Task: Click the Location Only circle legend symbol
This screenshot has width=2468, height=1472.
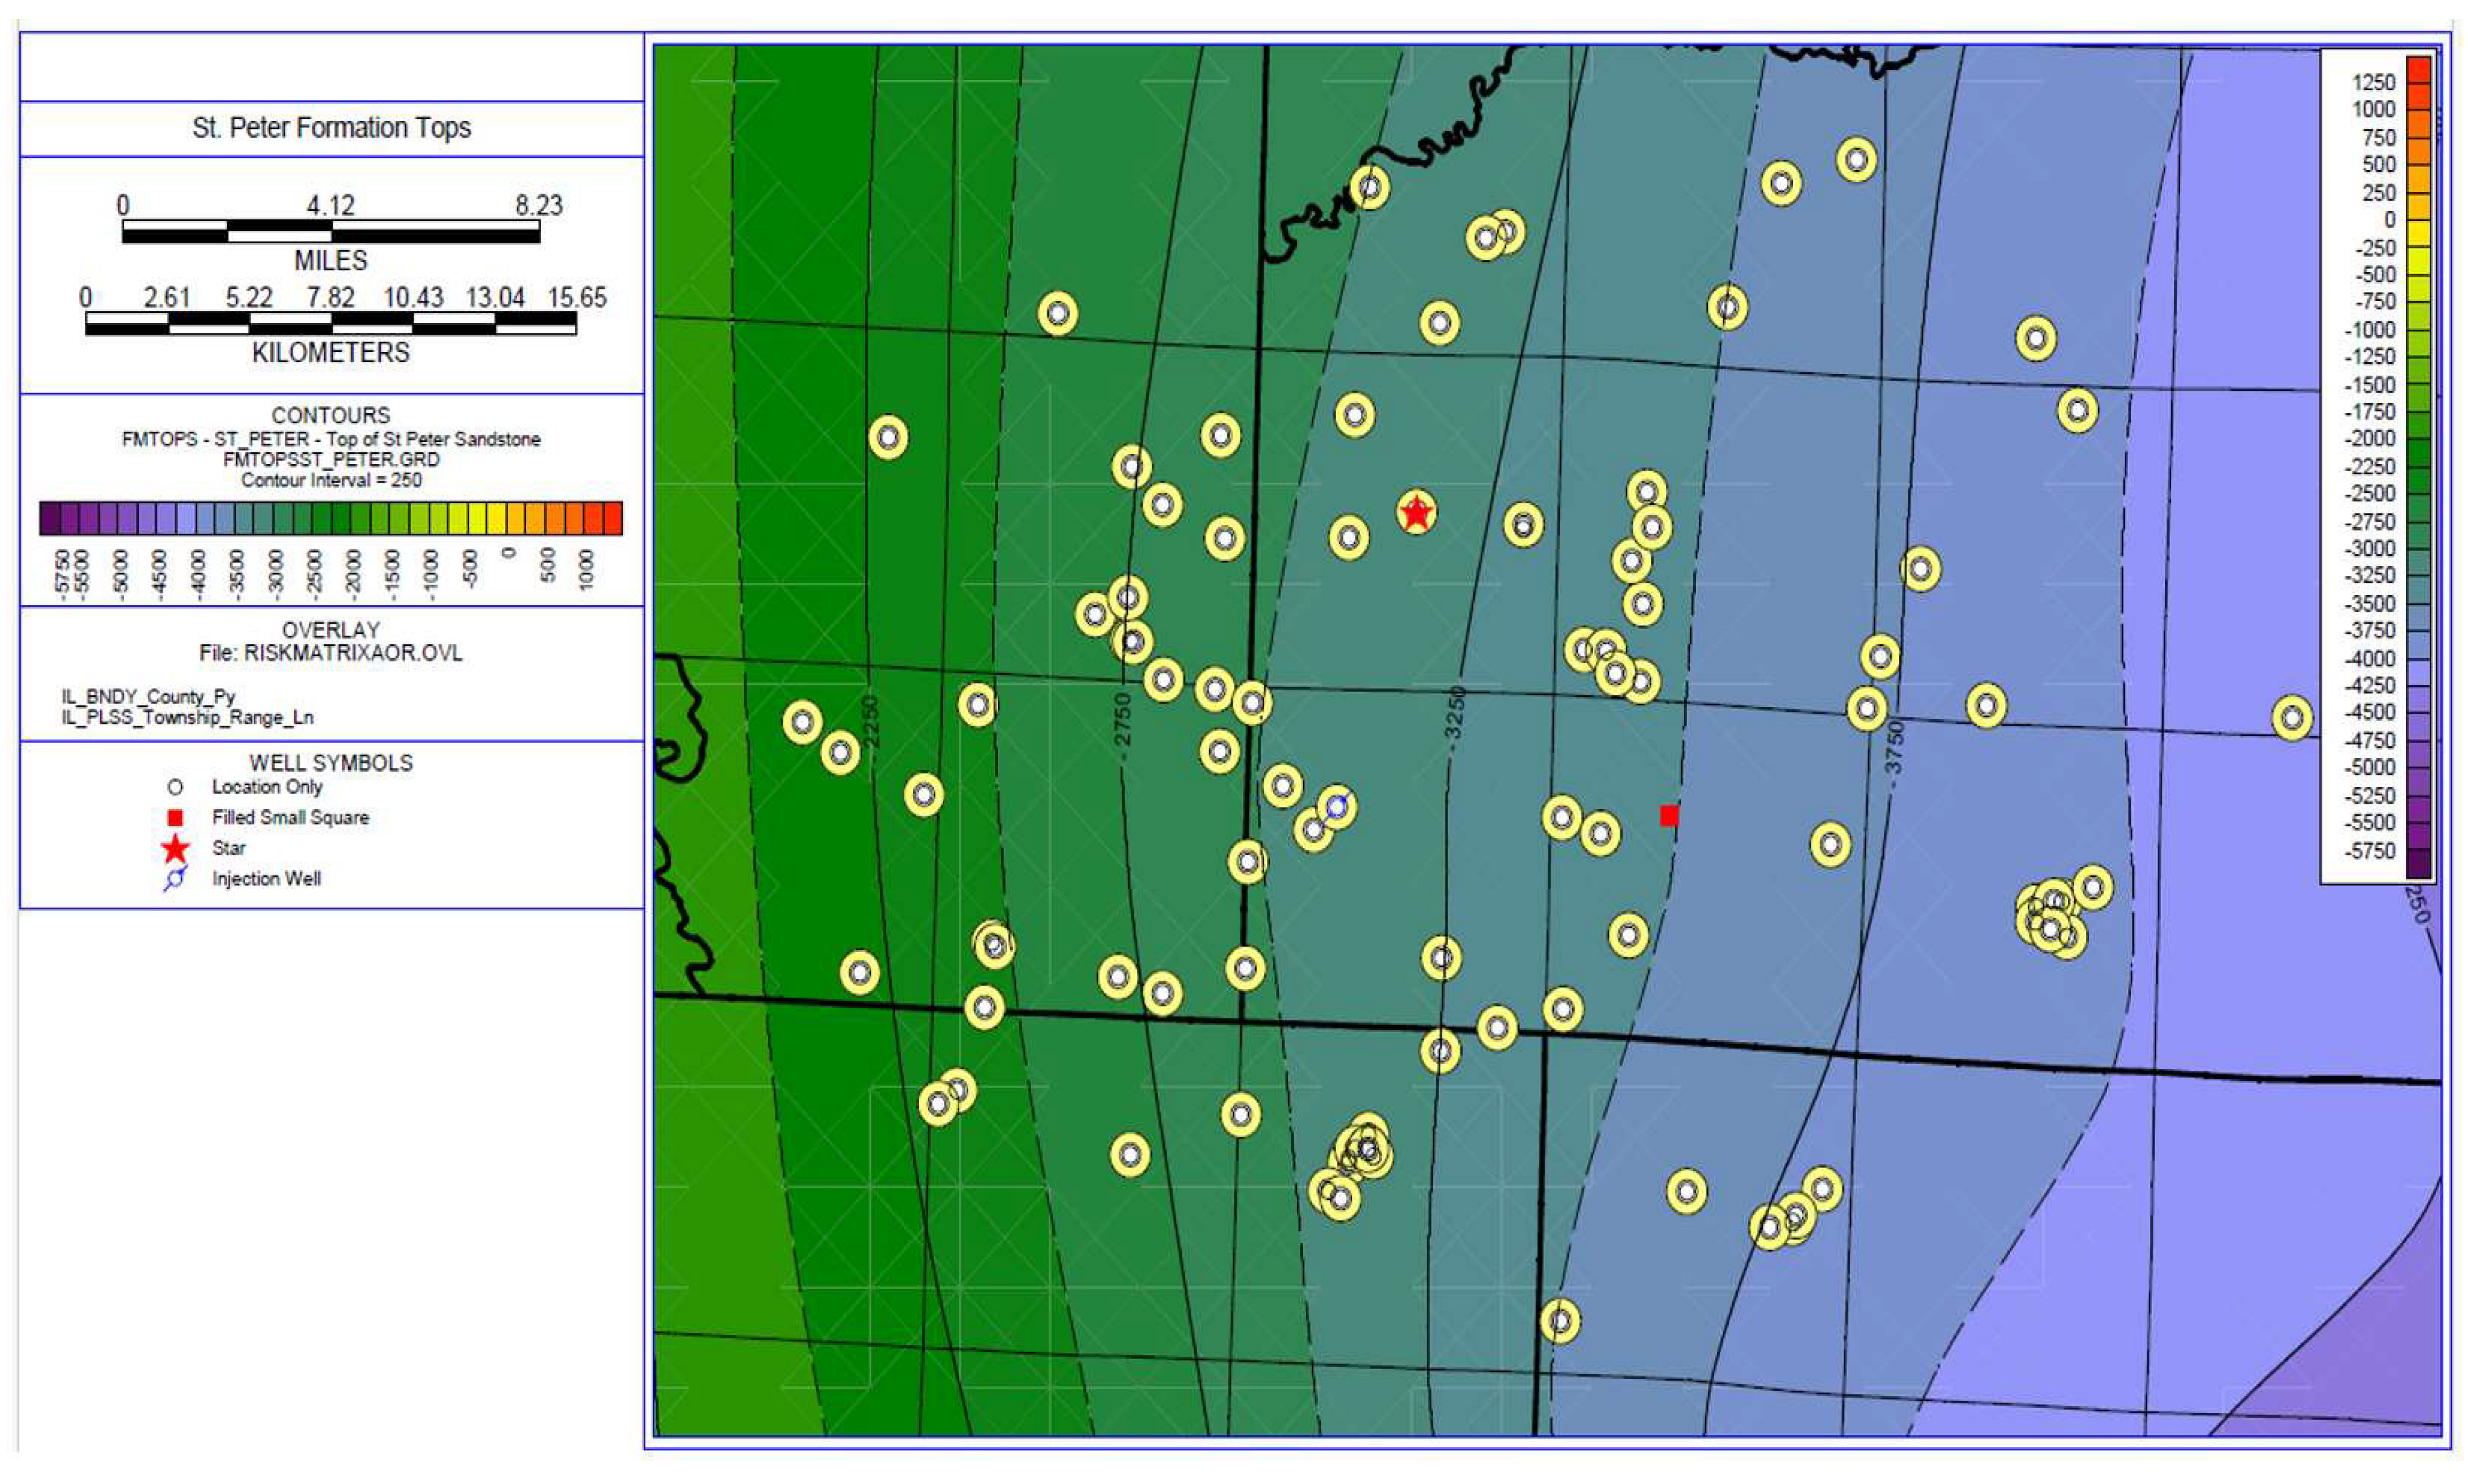Action: [x=175, y=788]
